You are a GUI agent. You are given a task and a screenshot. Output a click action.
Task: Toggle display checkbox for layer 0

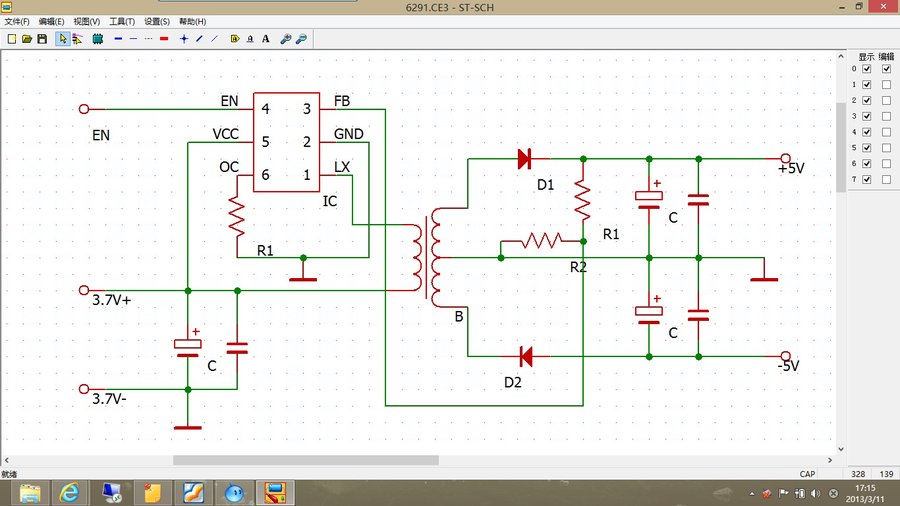(867, 69)
